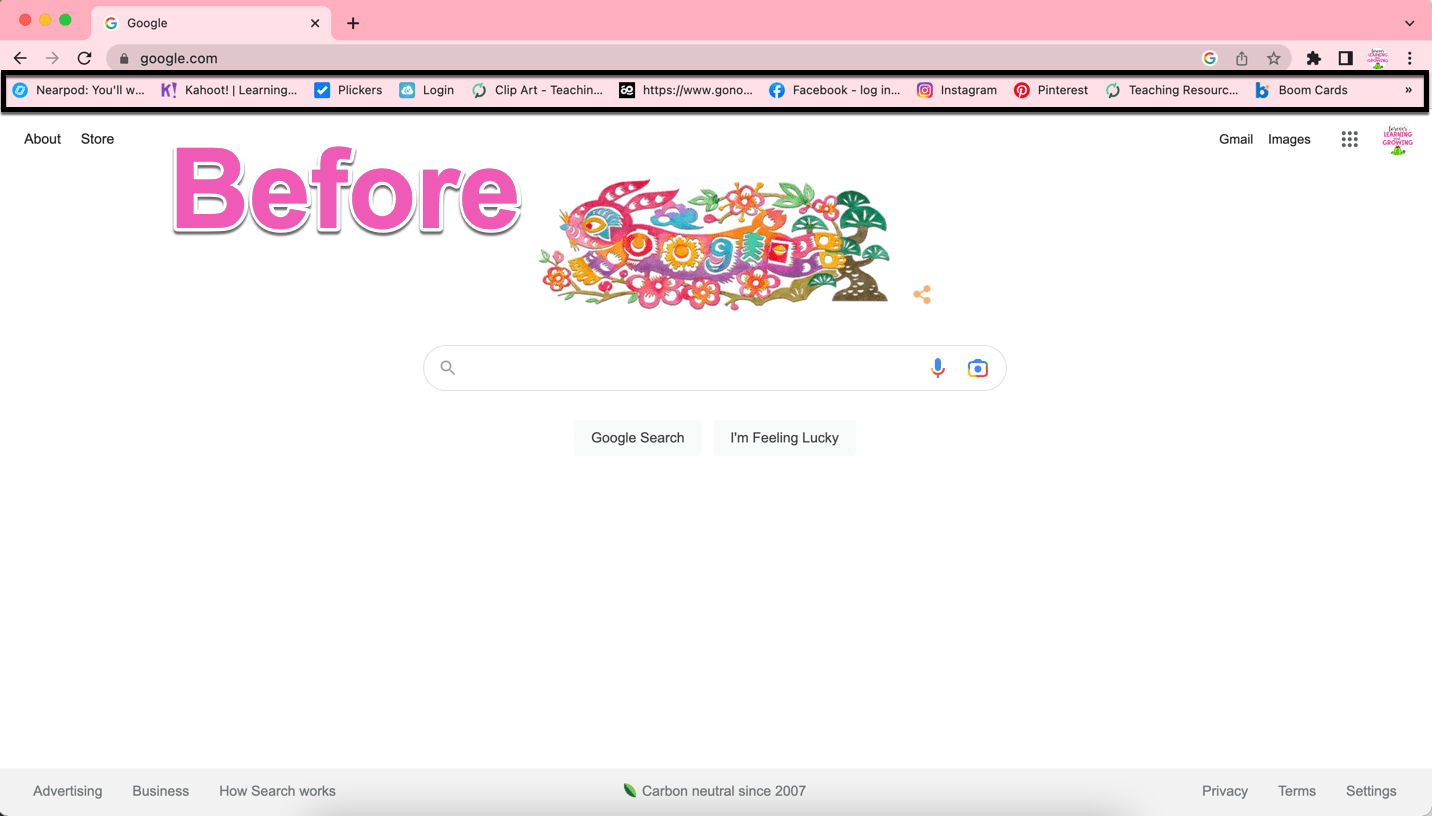Open the Gmail link
The width and height of the screenshot is (1432, 816).
(x=1236, y=139)
